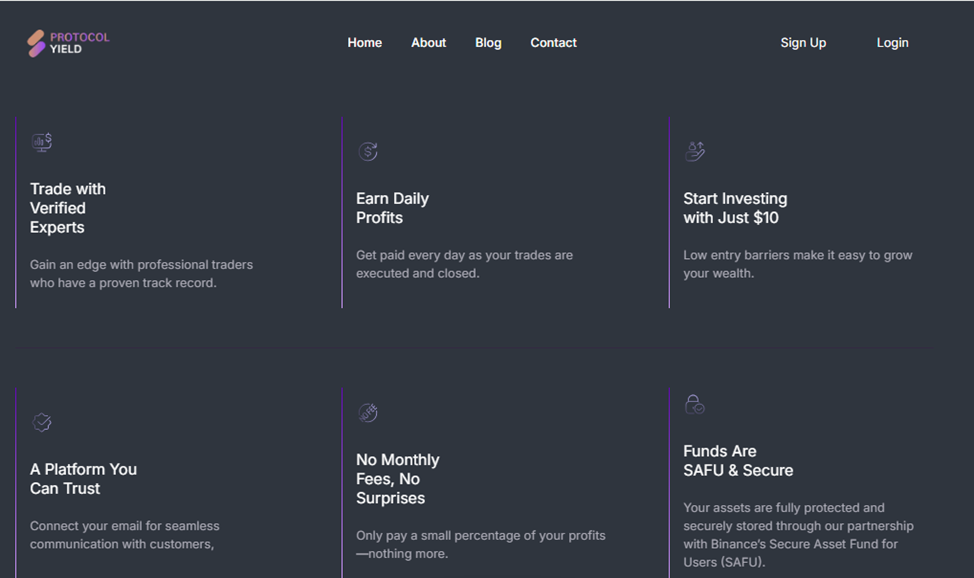Viewport: 974px width, 578px height.
Task: Click the Earn Daily Profits heading
Action: coord(392,208)
